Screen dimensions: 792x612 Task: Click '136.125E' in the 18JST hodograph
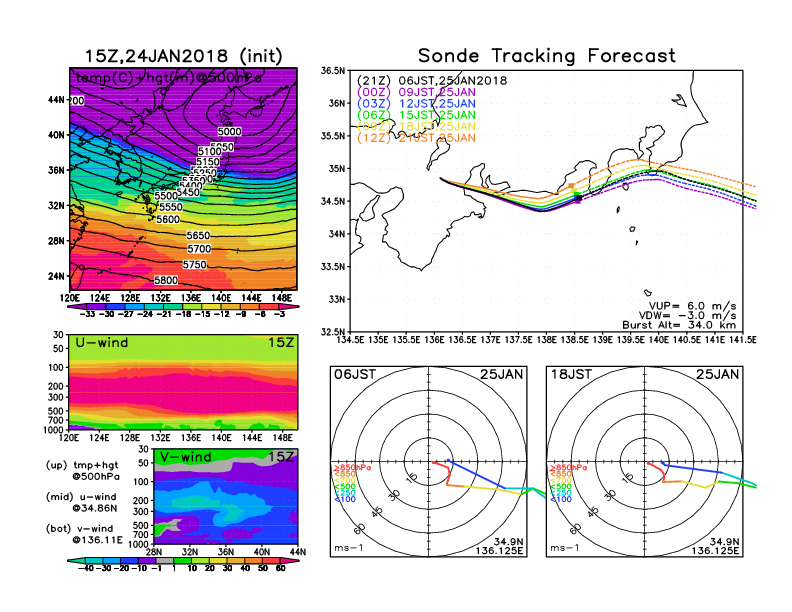(x=715, y=550)
